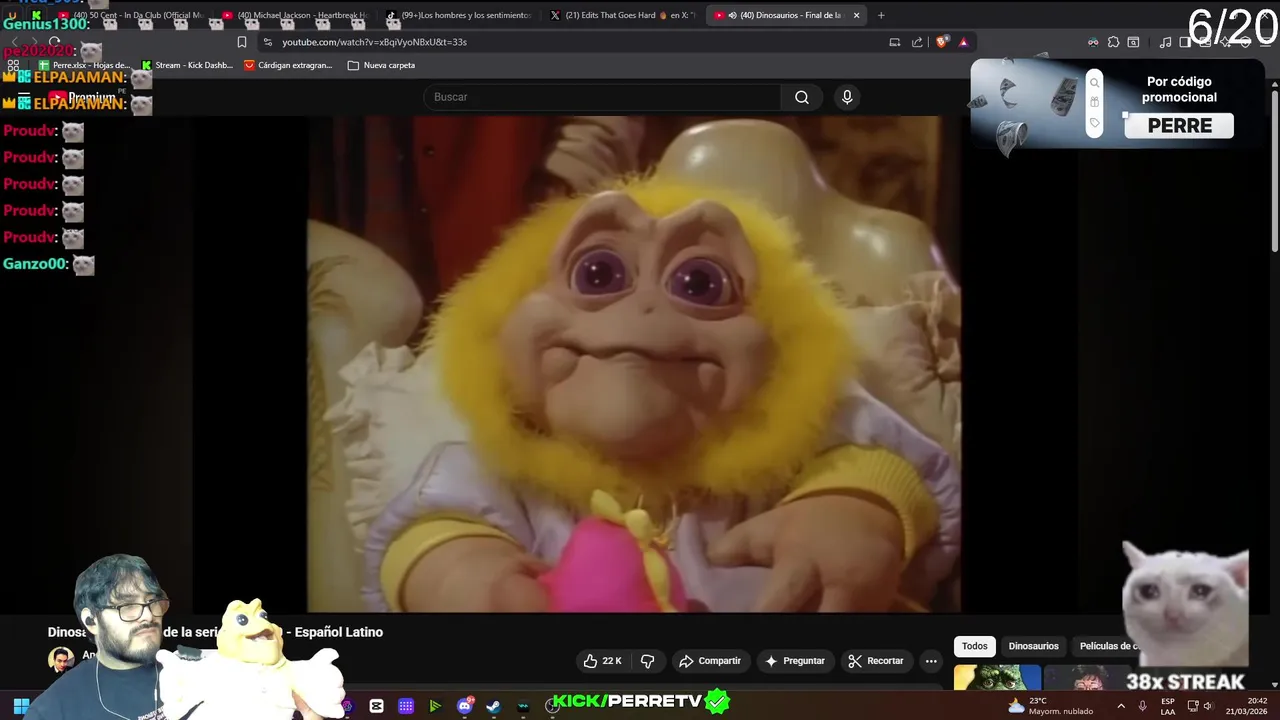The width and height of the screenshot is (1280, 720).
Task: Activate voice search microphone icon
Action: [847, 97]
